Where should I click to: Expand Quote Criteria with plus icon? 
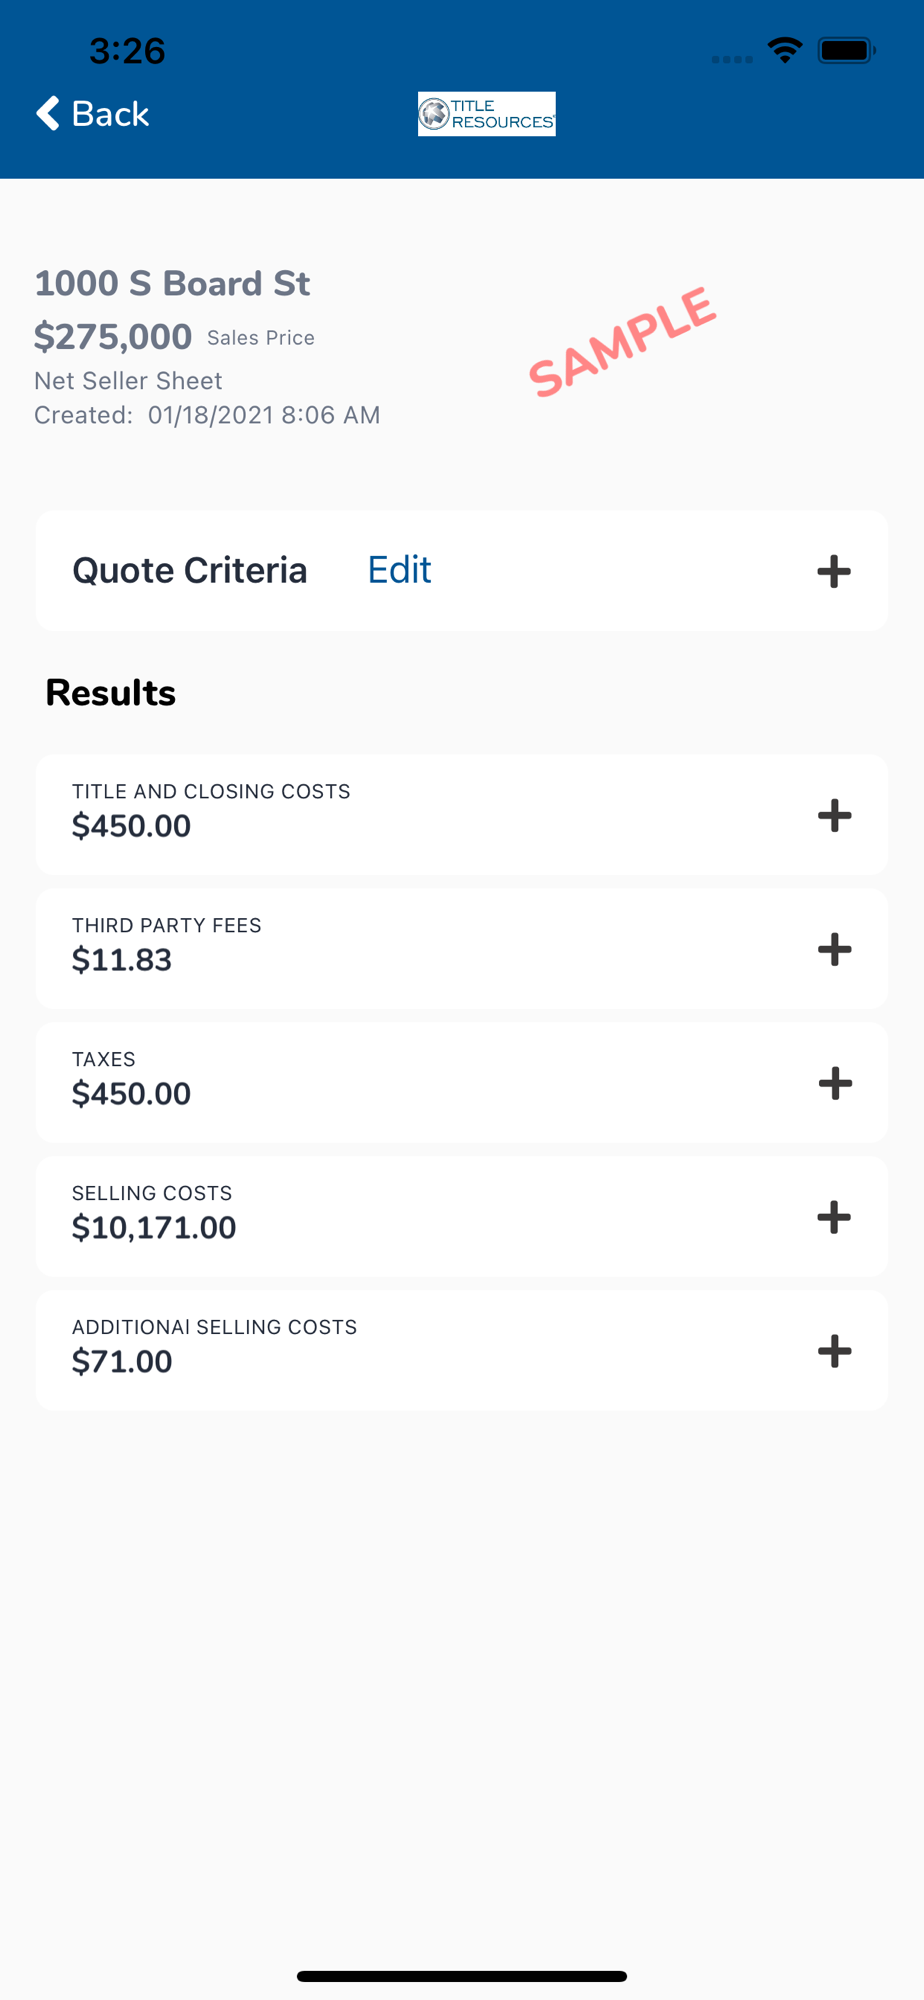834,571
